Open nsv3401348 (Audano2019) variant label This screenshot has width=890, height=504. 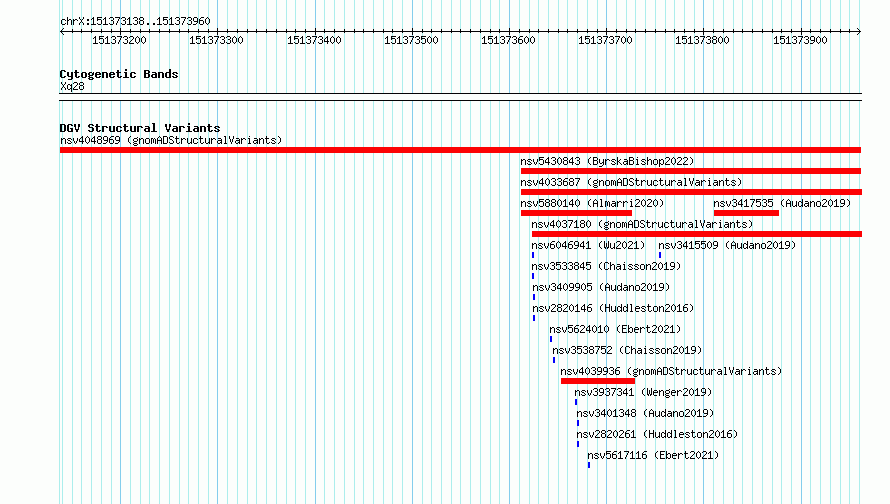[645, 413]
